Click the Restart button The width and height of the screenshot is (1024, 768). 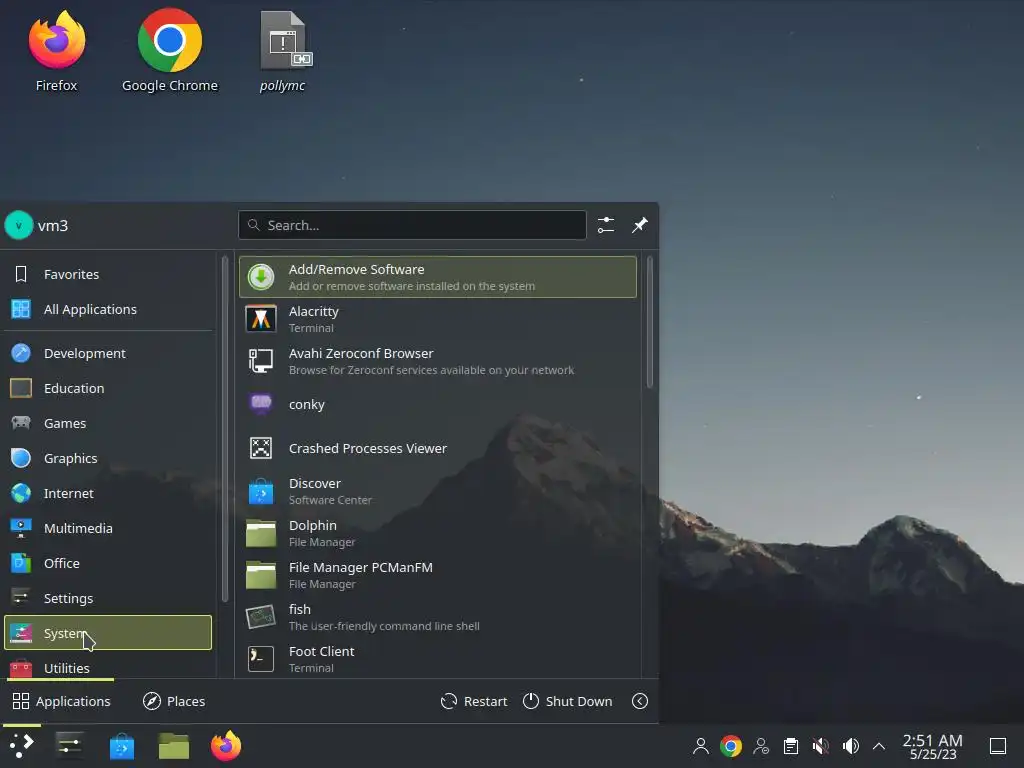pyautogui.click(x=474, y=701)
